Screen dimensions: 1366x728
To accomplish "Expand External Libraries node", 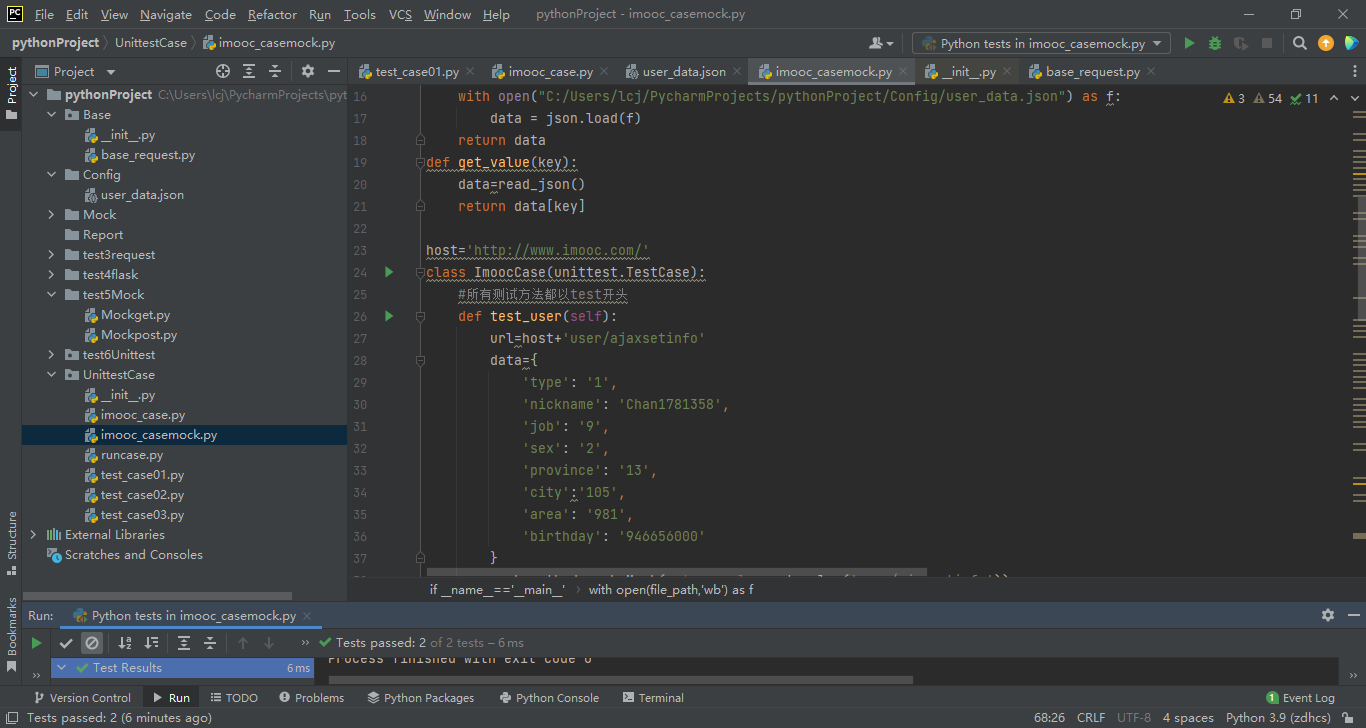I will click(x=34, y=534).
